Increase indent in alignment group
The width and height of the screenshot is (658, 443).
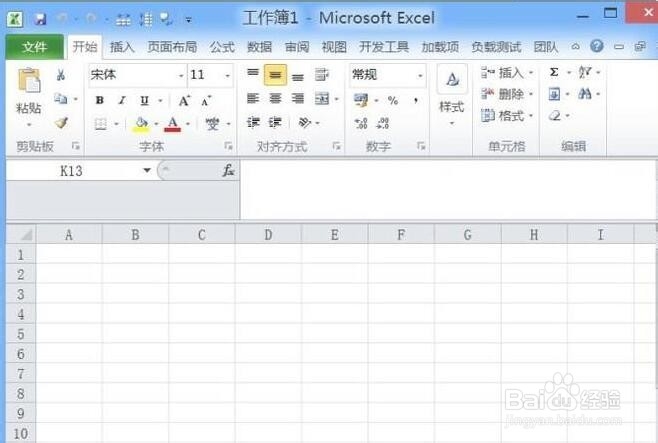[275, 122]
